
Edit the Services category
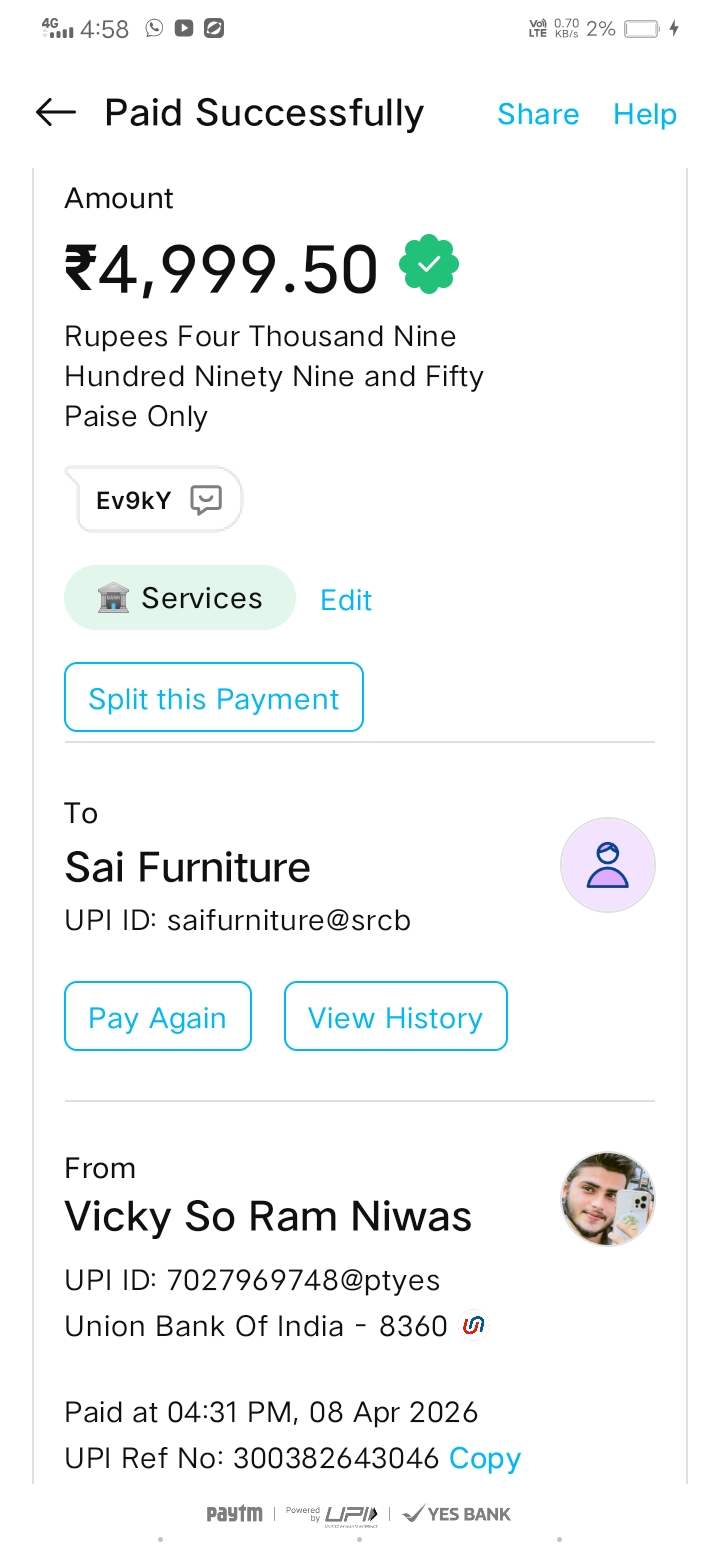(x=346, y=600)
